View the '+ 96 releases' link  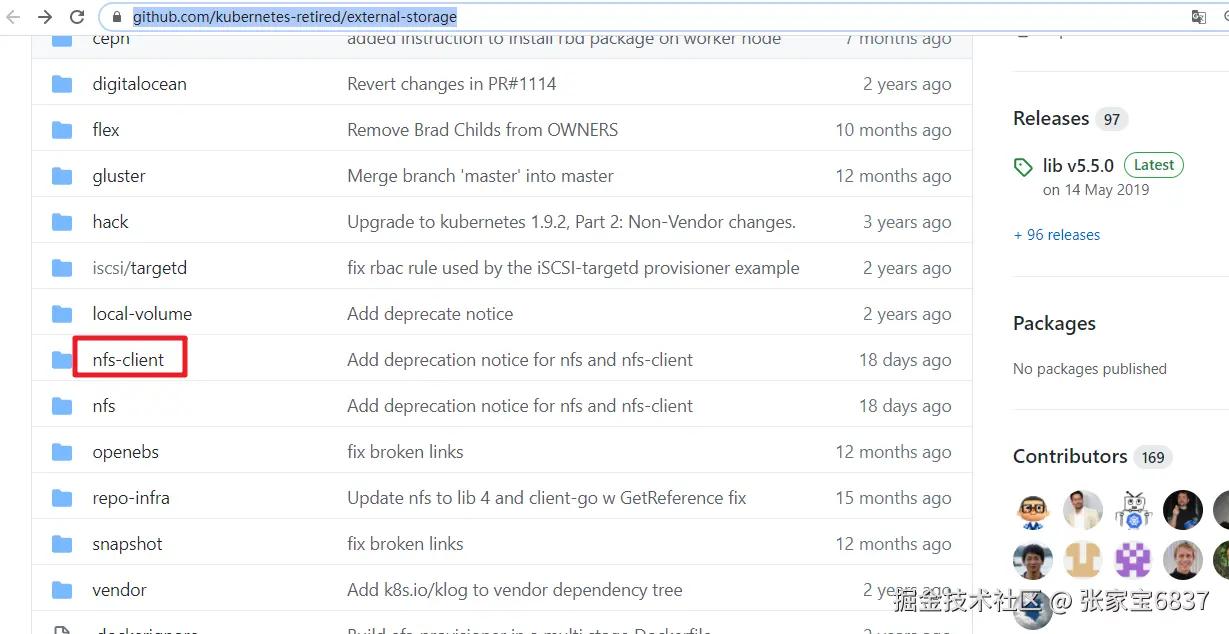pos(1057,235)
